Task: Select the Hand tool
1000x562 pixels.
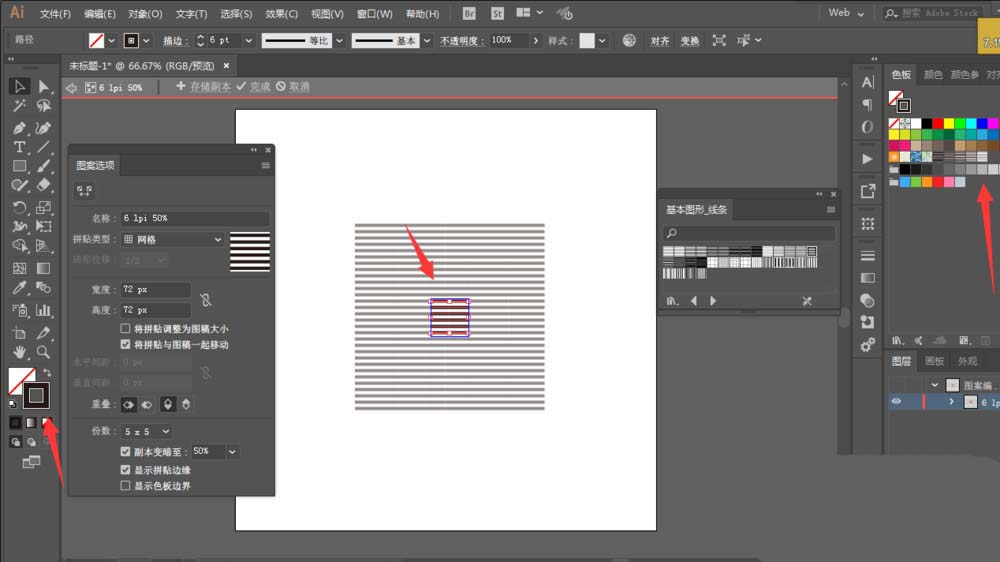Action: [x=19, y=351]
